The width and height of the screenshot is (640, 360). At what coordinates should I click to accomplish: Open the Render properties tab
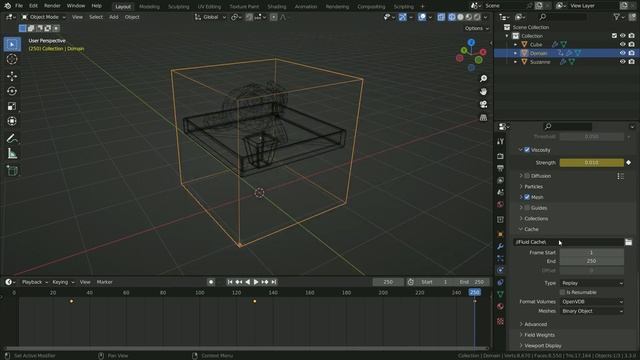(500, 156)
